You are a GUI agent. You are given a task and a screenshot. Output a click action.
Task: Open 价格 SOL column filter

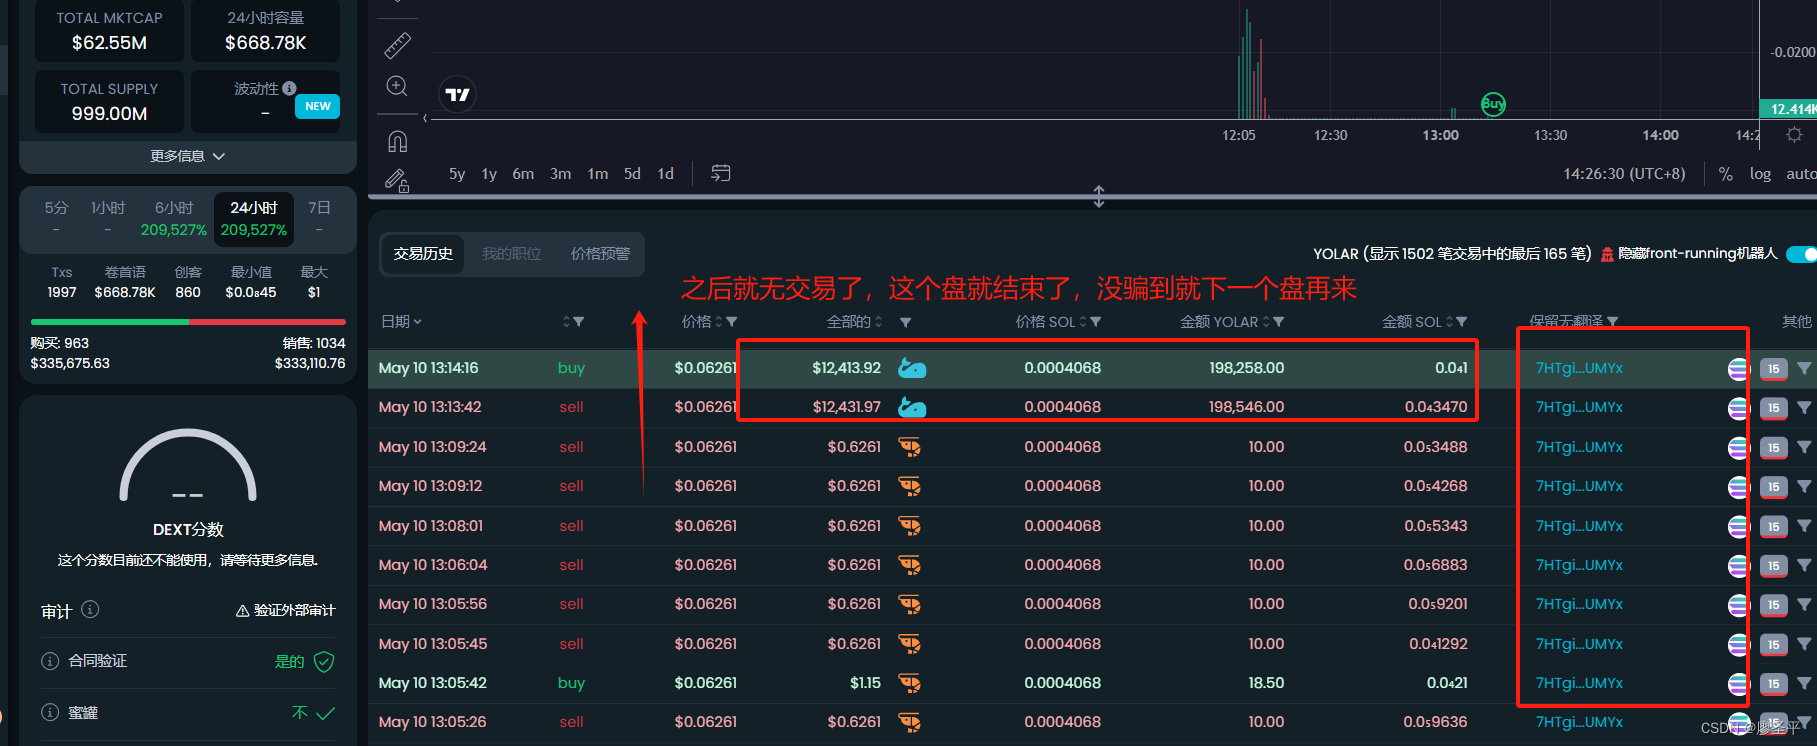pyautogui.click(x=1095, y=322)
